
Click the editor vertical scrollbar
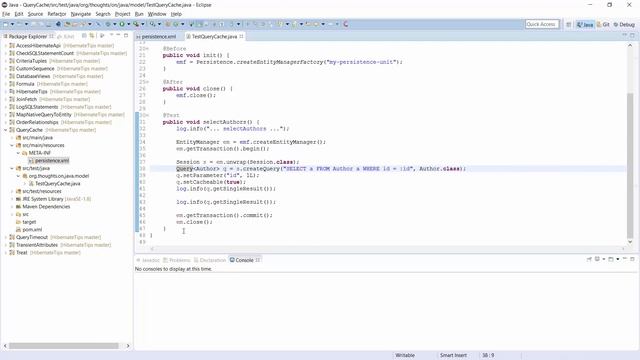click(630, 165)
